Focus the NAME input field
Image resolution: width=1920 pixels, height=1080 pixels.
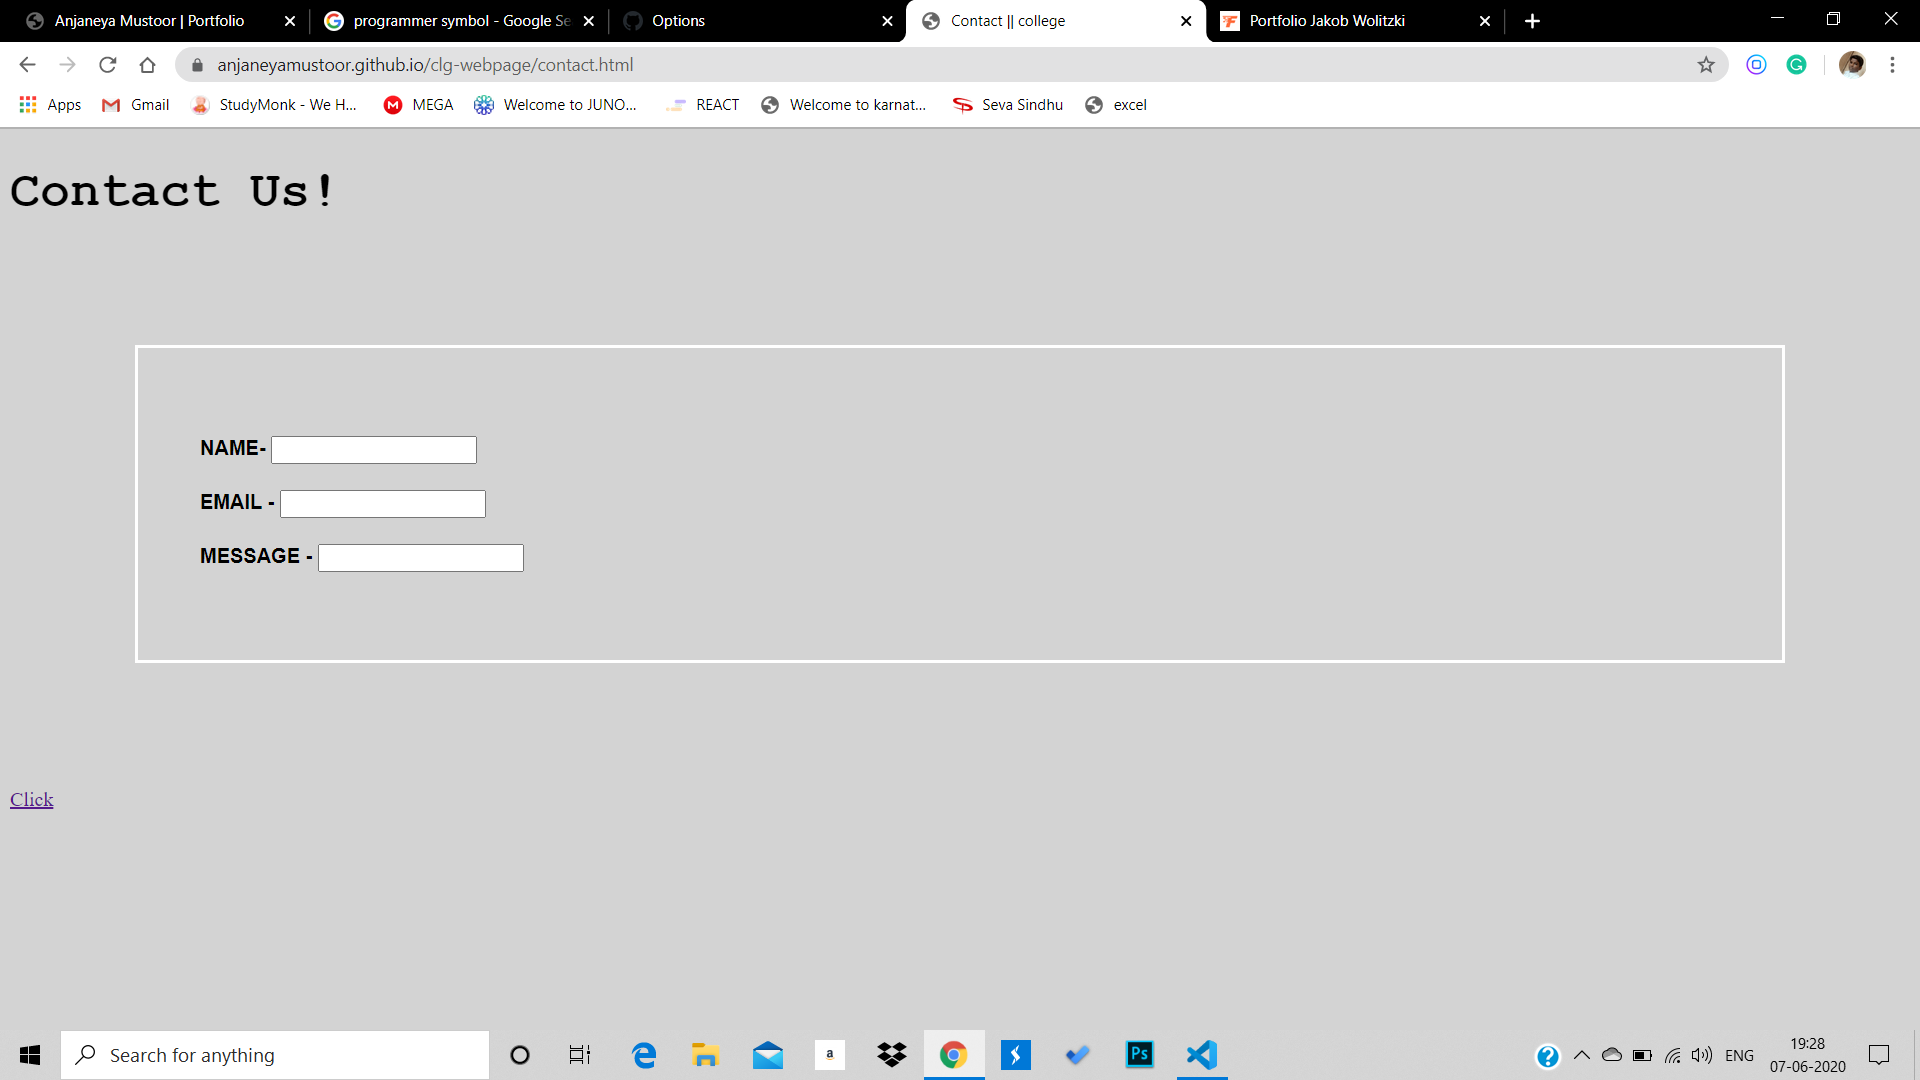374,450
